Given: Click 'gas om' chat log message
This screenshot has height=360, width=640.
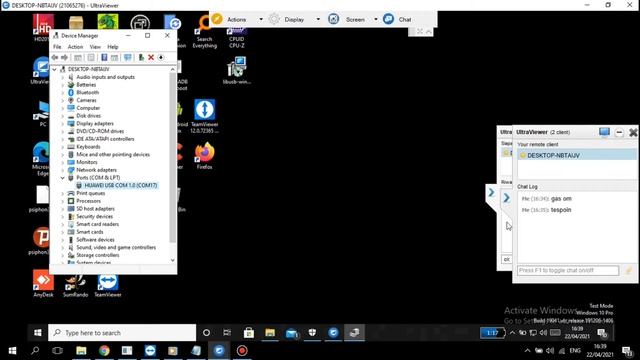Looking at the screenshot, I should (x=561, y=199).
